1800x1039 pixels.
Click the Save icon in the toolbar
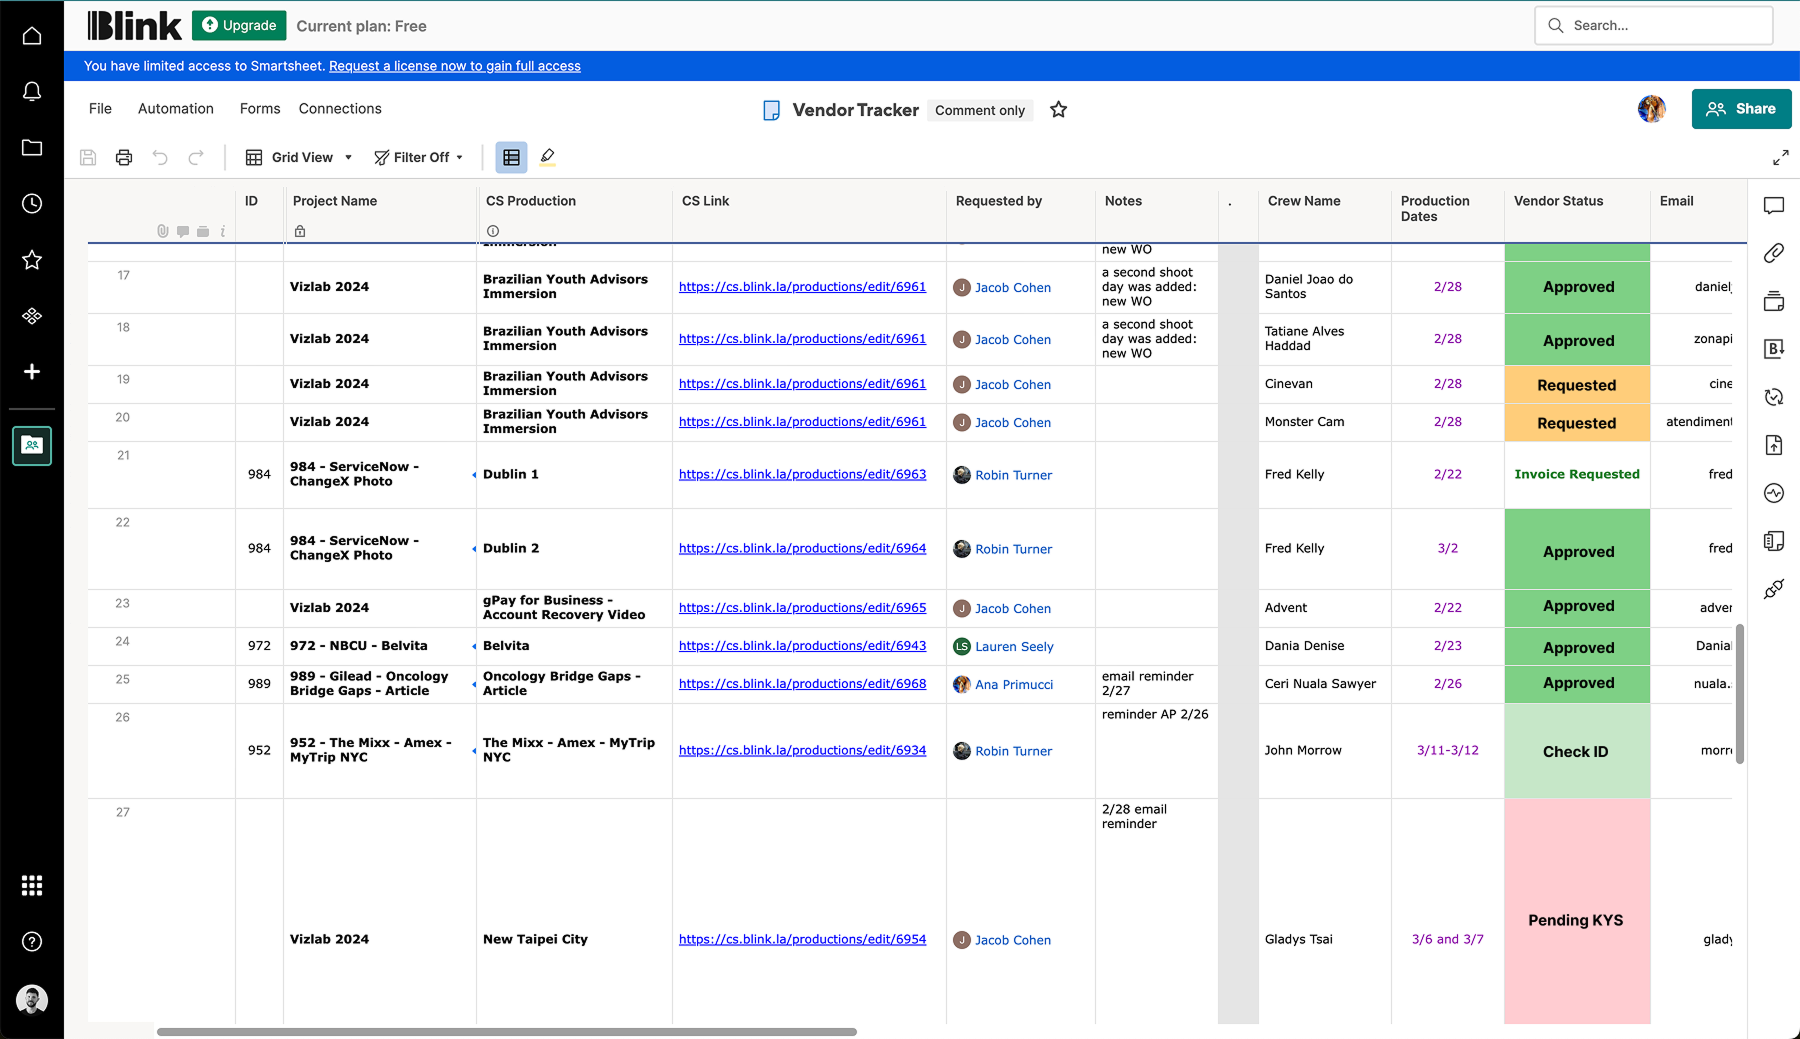(x=88, y=157)
